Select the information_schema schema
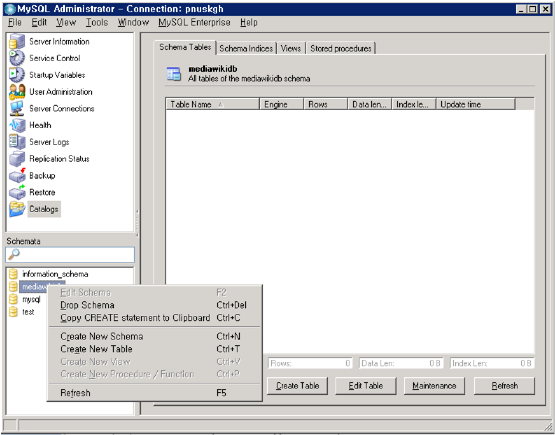 (55, 274)
